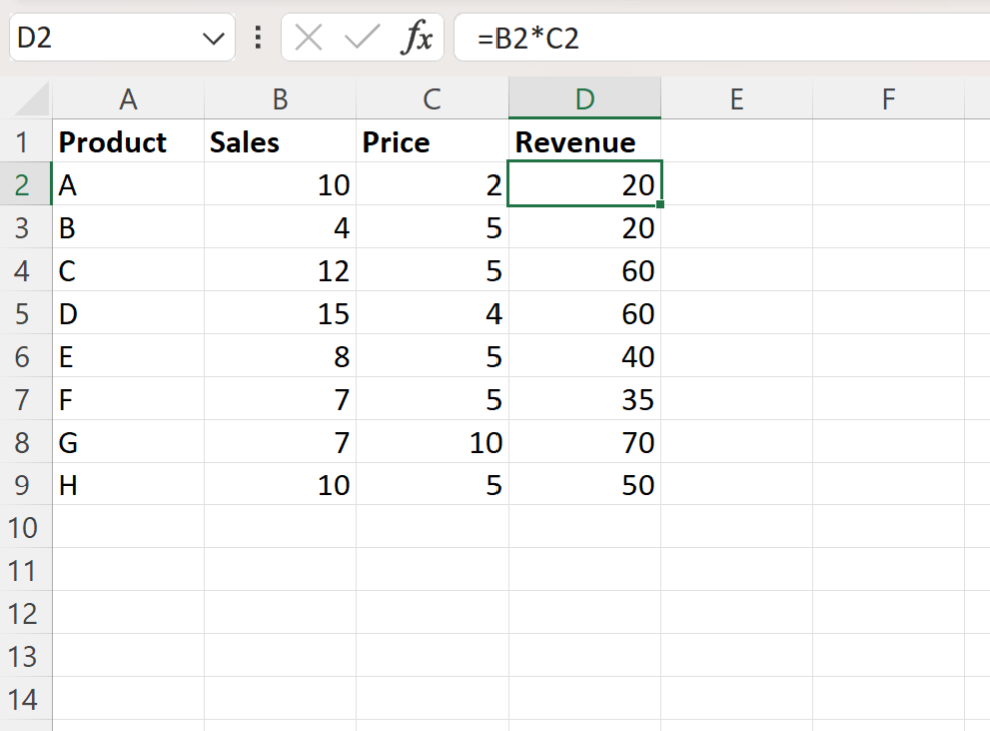The width and height of the screenshot is (990, 731).
Task: Click the three-dot more commands icon
Action: pos(257,37)
